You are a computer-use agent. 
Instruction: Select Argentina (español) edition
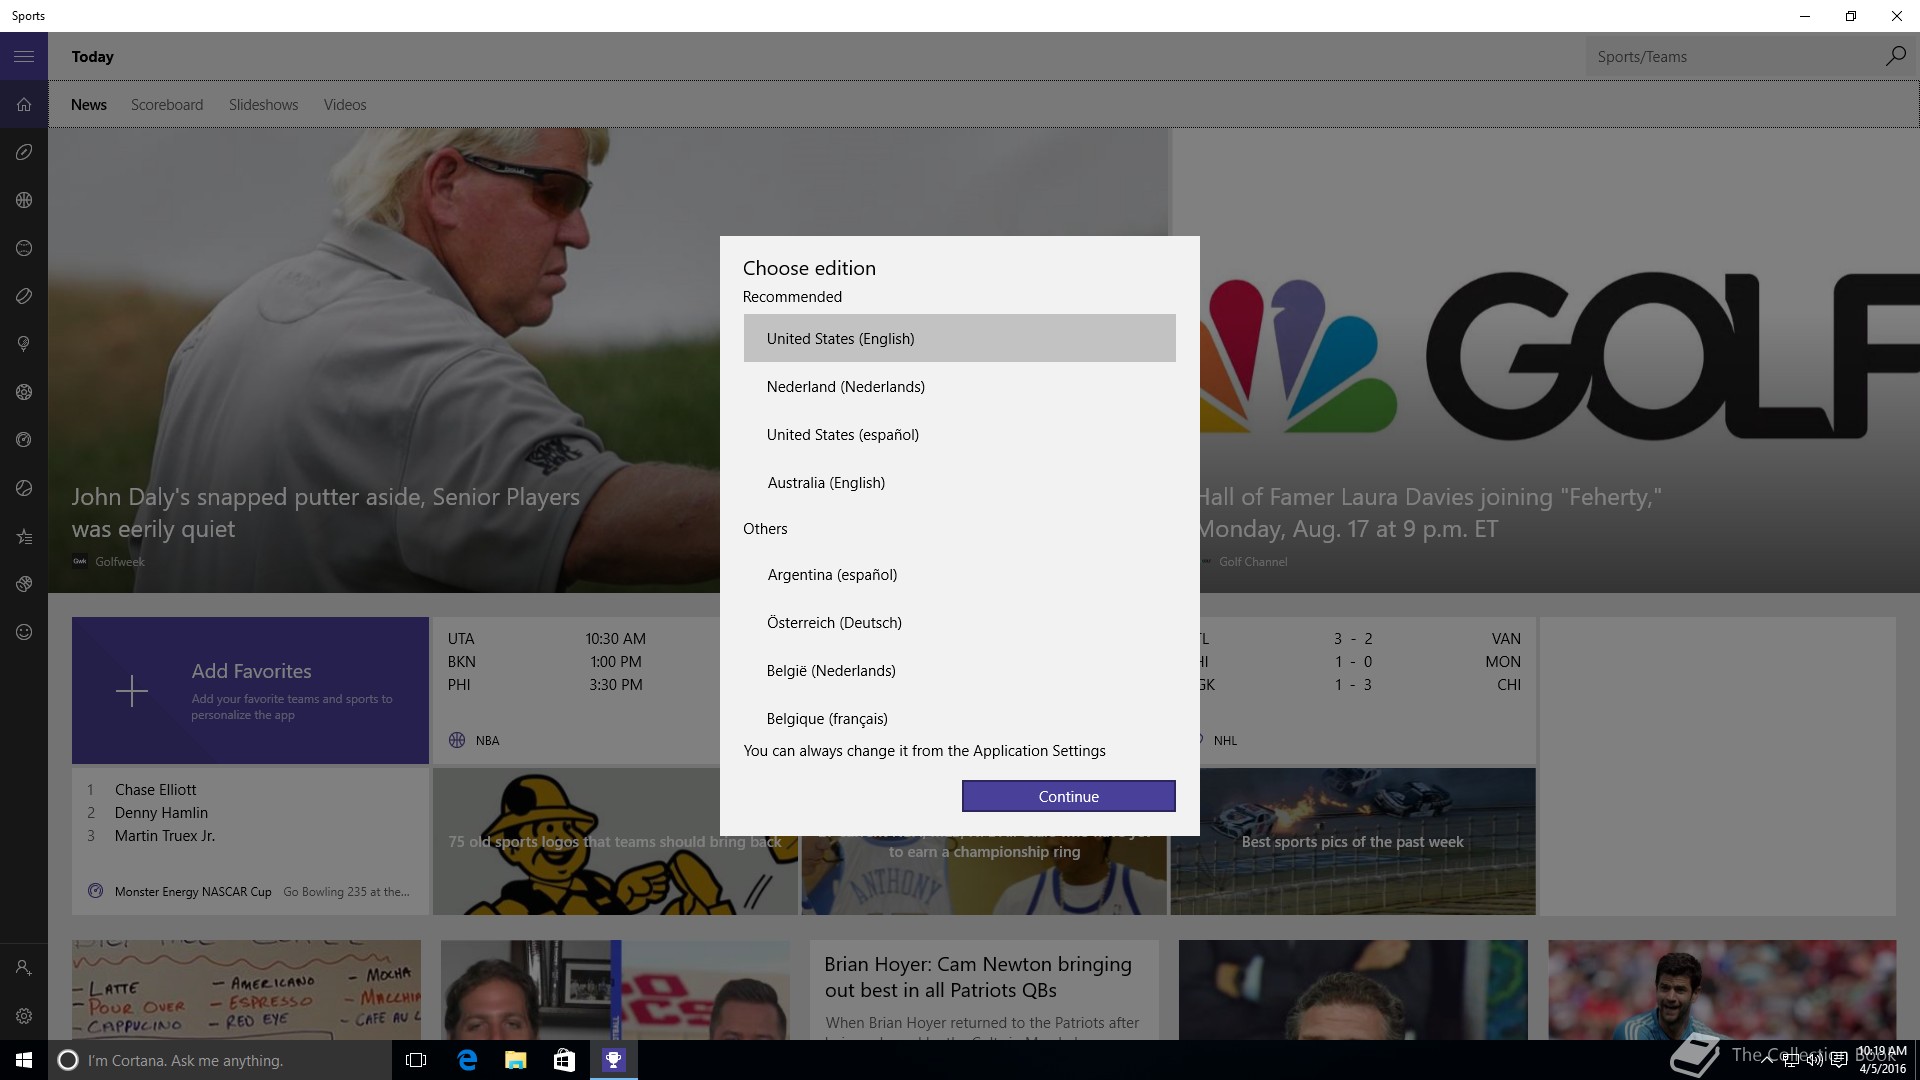tap(959, 574)
